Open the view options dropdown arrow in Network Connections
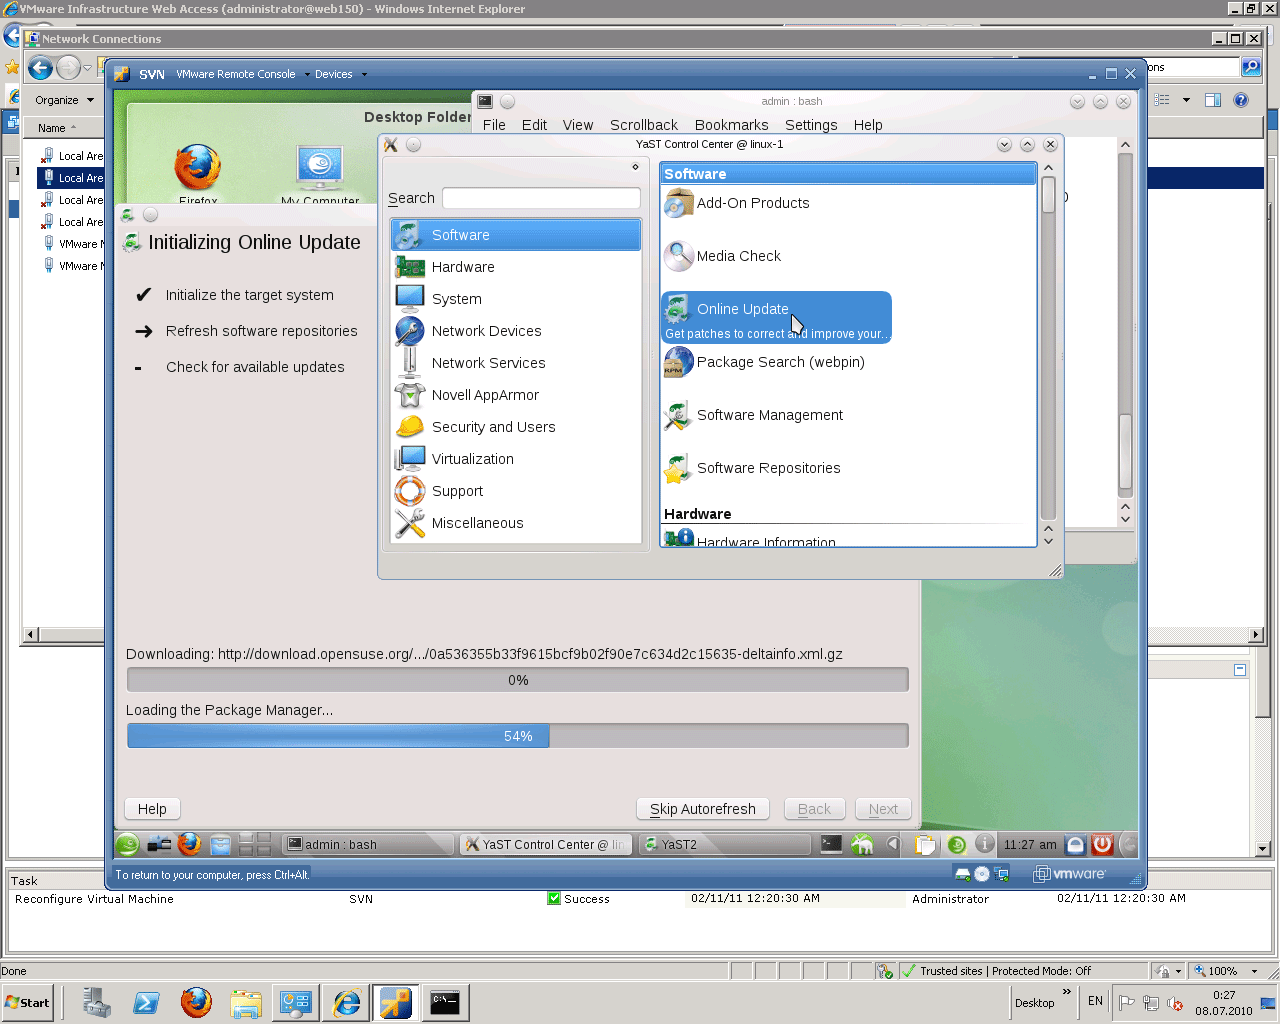The height and width of the screenshot is (1024, 1280). click(1186, 100)
